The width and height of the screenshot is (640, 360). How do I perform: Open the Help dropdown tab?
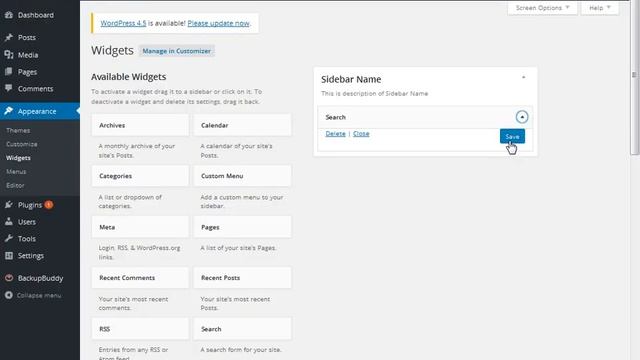[x=600, y=8]
